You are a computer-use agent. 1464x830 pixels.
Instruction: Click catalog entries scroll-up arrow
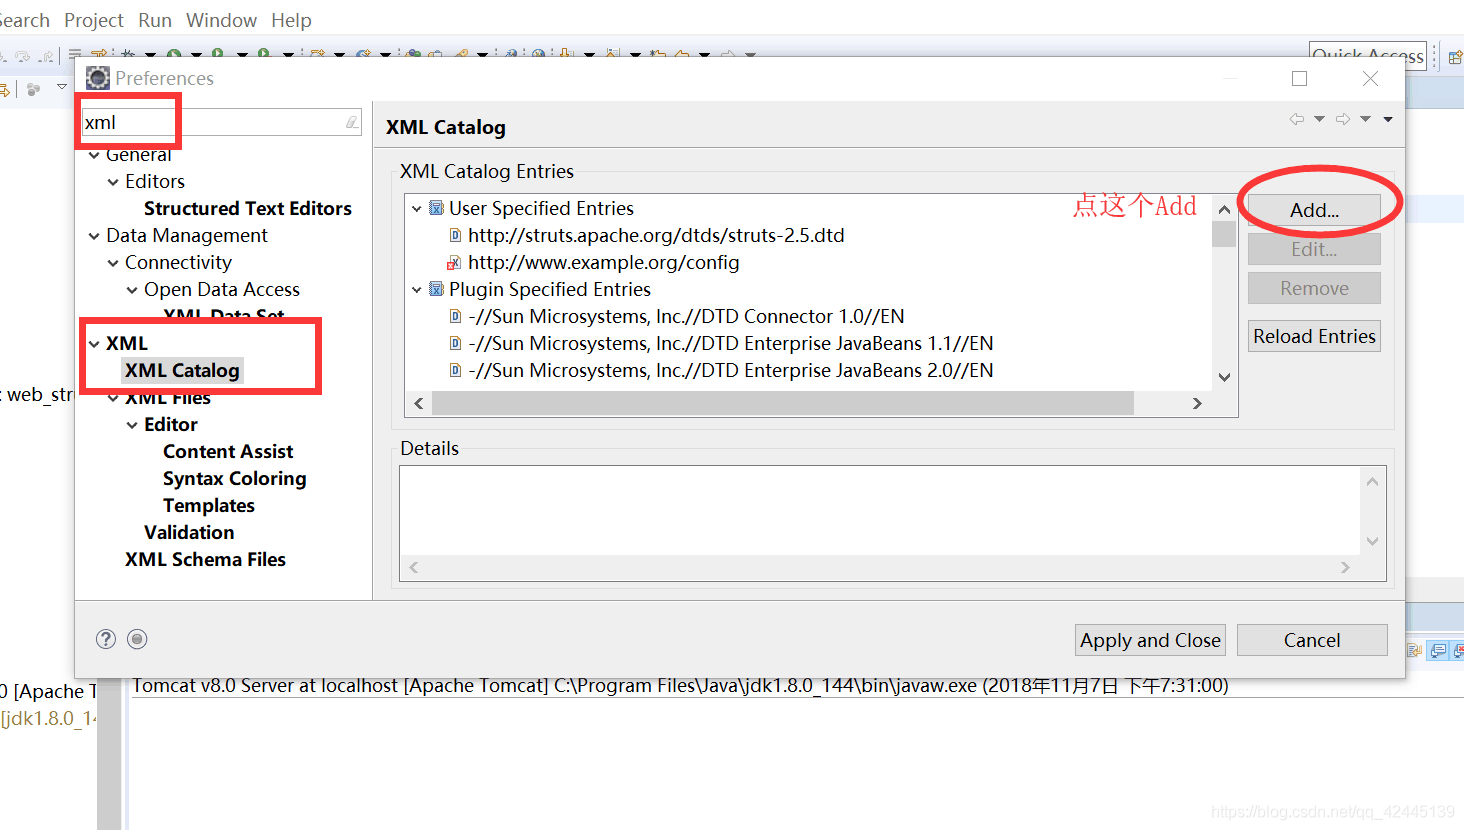click(x=1224, y=209)
